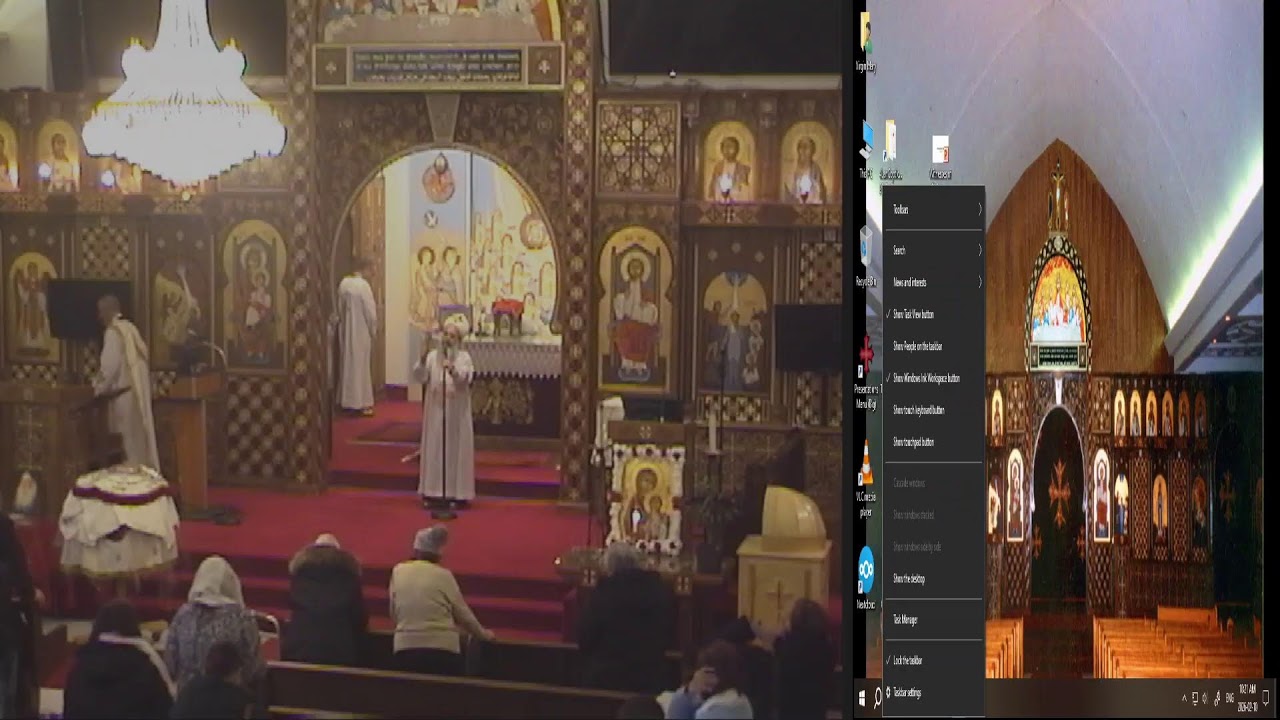The width and height of the screenshot is (1280, 720).
Task: Toggle Show People on the taskbar
Action: pos(934,346)
